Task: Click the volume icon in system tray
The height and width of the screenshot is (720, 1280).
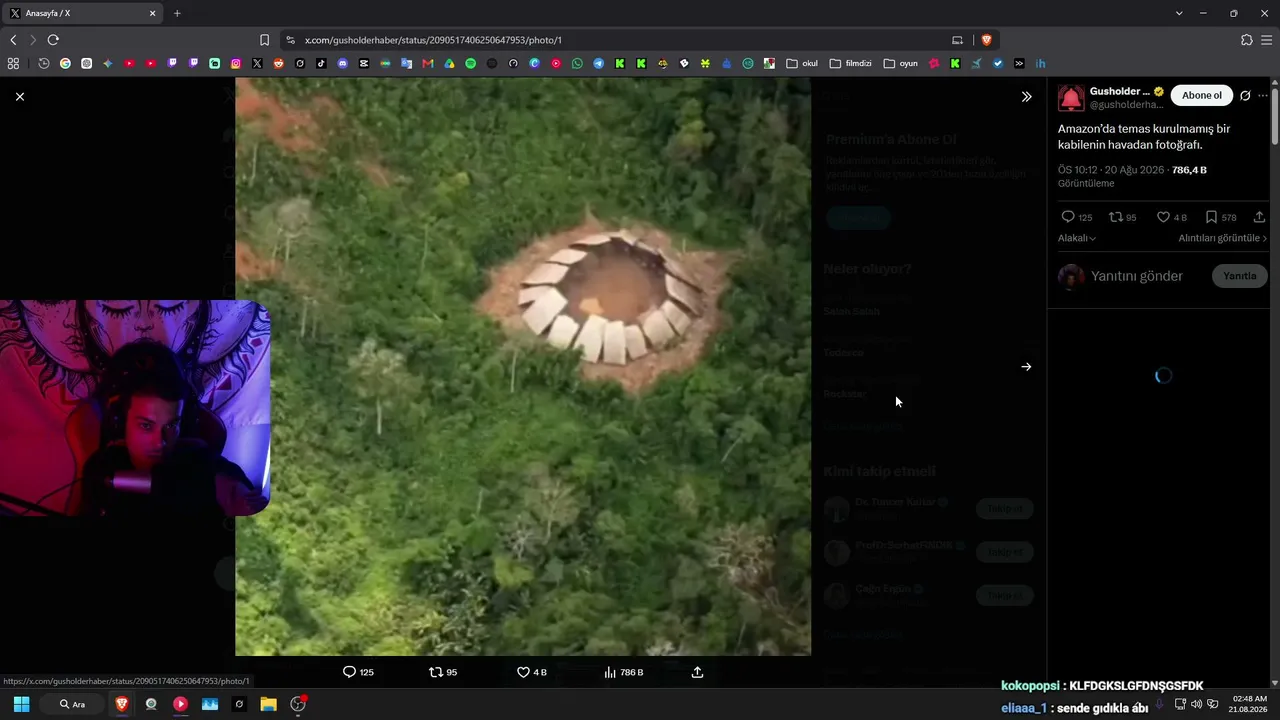Action: click(1196, 704)
